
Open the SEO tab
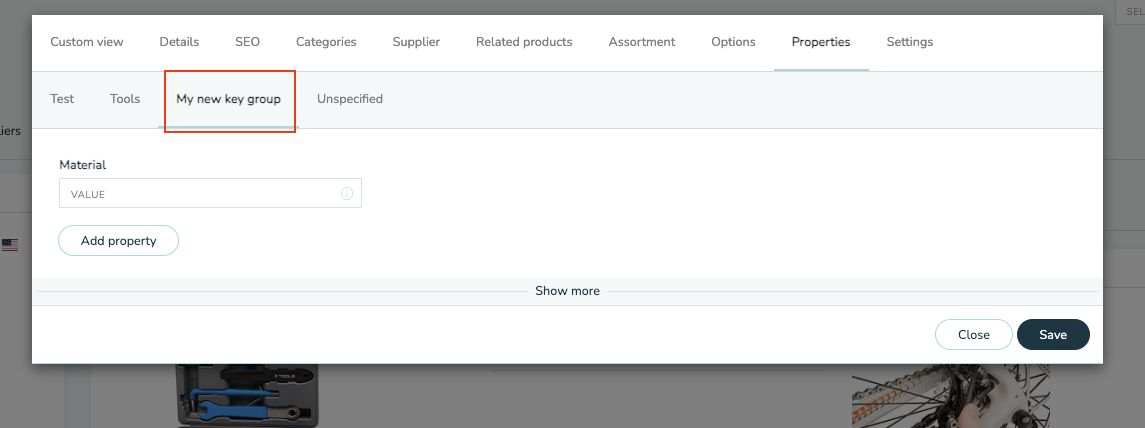coord(248,42)
